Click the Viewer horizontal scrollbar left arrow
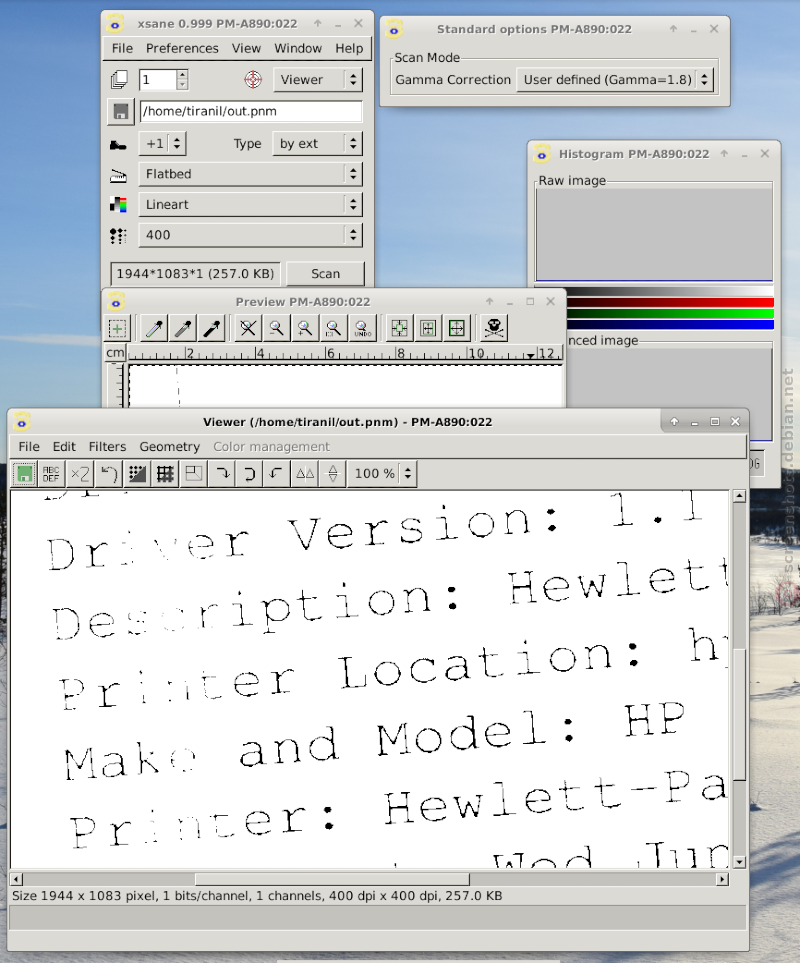 point(17,879)
